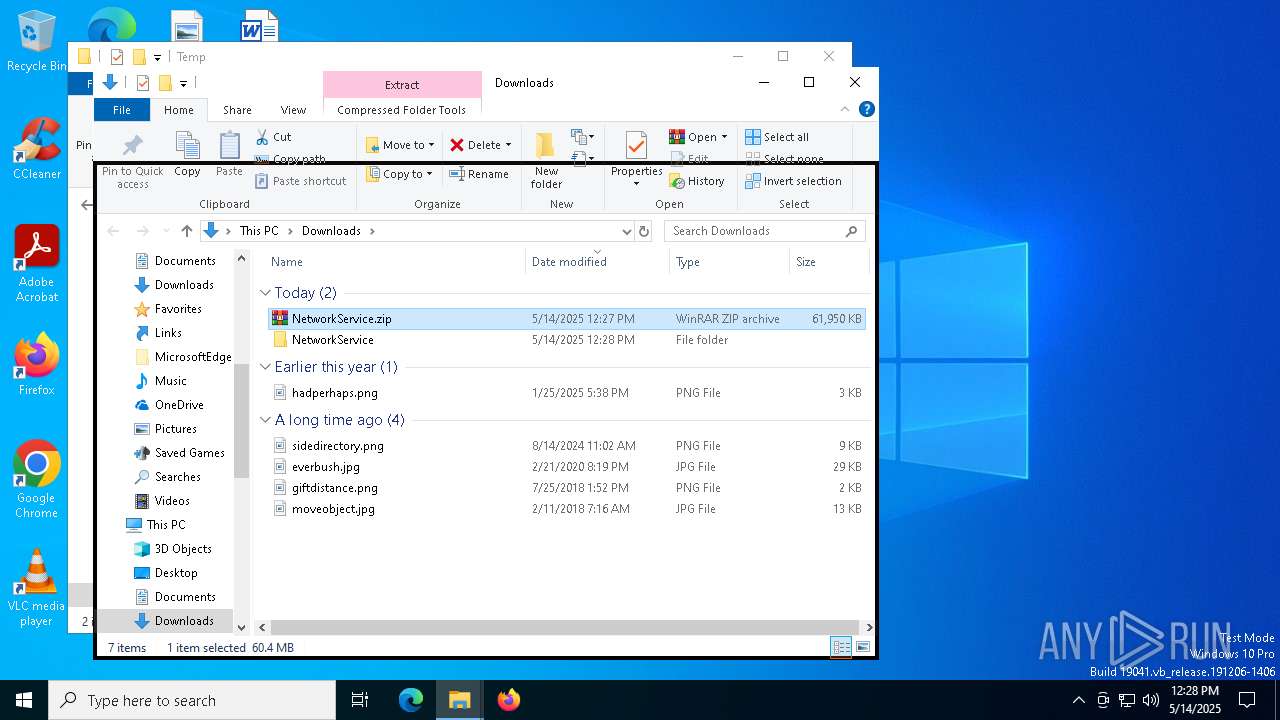Open the address bar history dropdown
Screen dimensions: 1280x720
pyautogui.click(x=627, y=231)
